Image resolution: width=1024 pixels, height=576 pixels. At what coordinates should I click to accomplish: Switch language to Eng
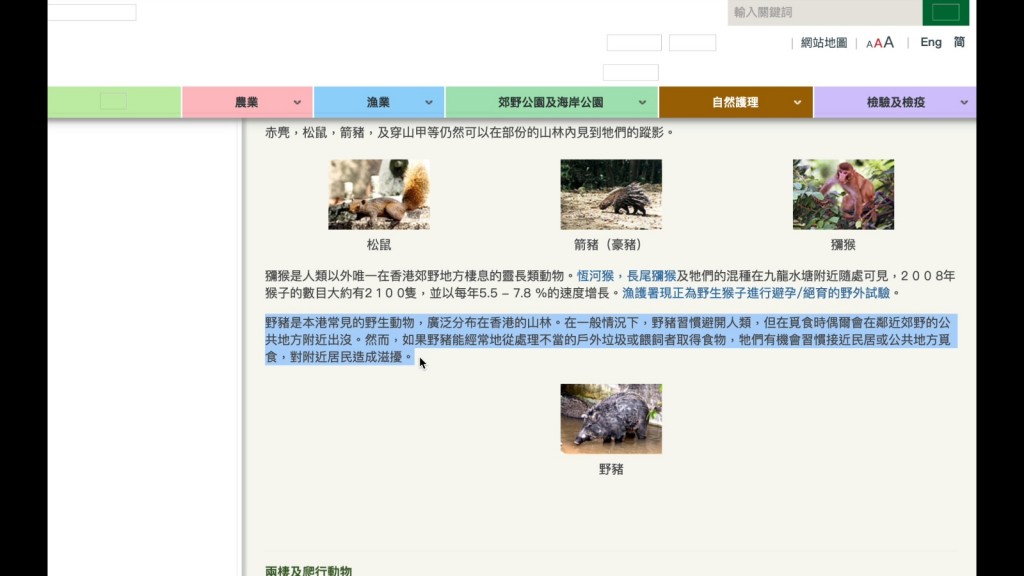coord(931,42)
